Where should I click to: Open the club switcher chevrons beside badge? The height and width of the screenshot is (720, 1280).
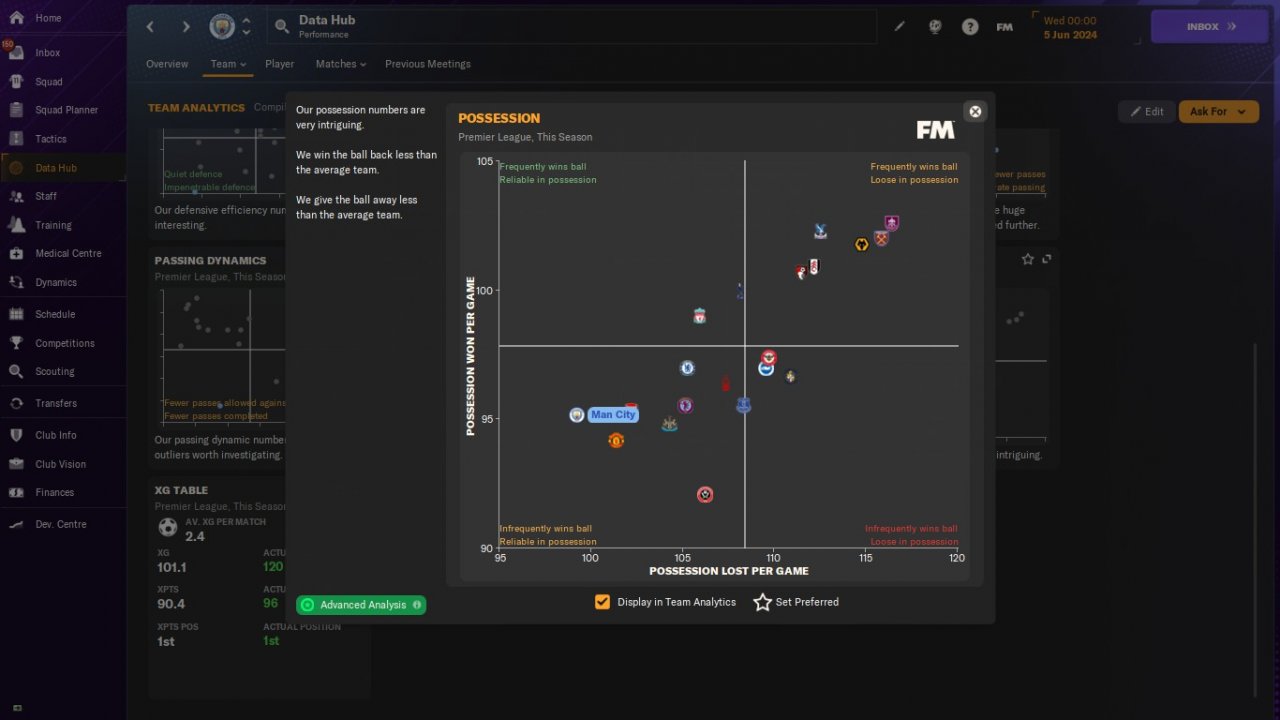coord(246,27)
